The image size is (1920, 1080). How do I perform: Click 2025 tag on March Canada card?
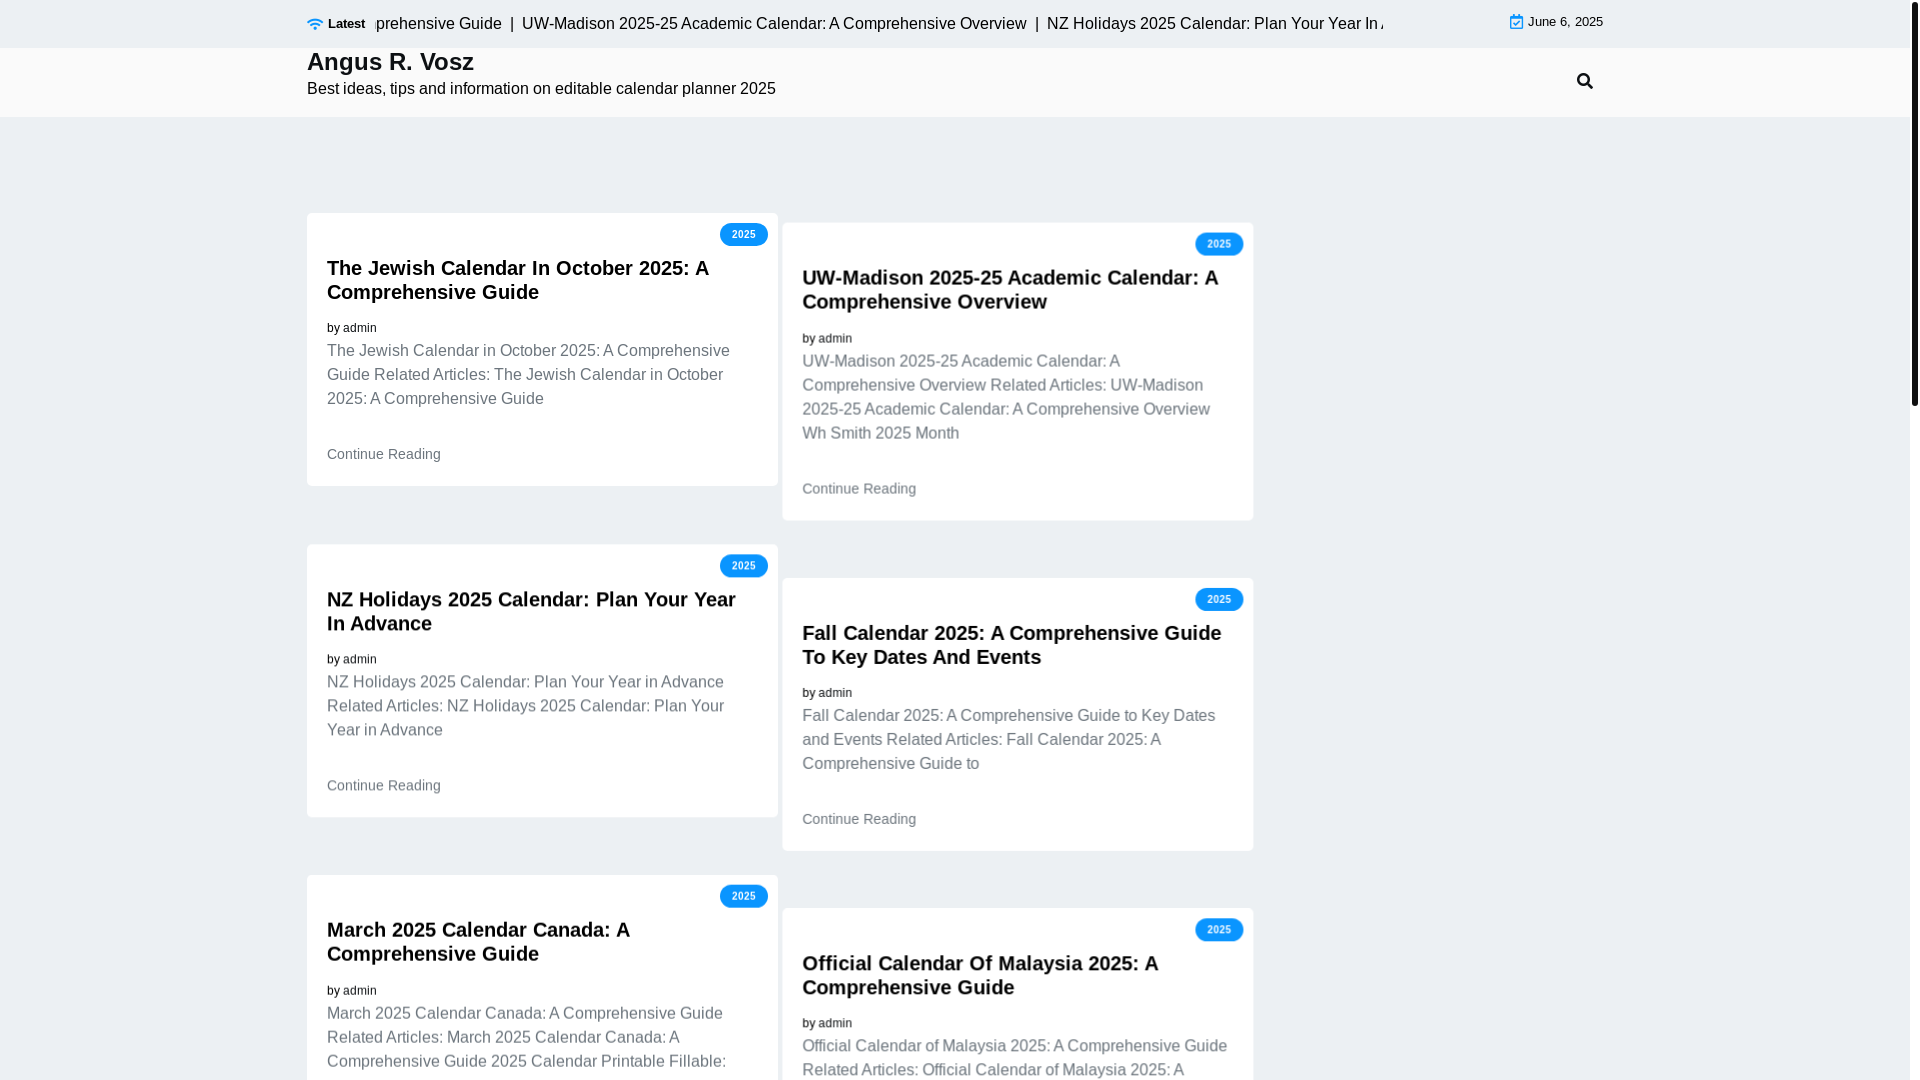tap(744, 896)
